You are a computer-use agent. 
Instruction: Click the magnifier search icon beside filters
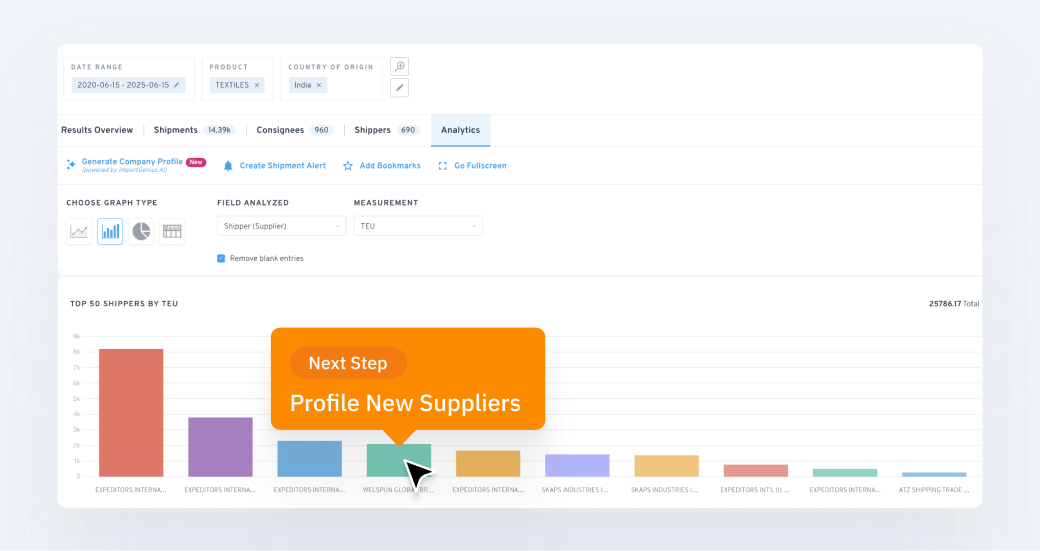(x=399, y=66)
